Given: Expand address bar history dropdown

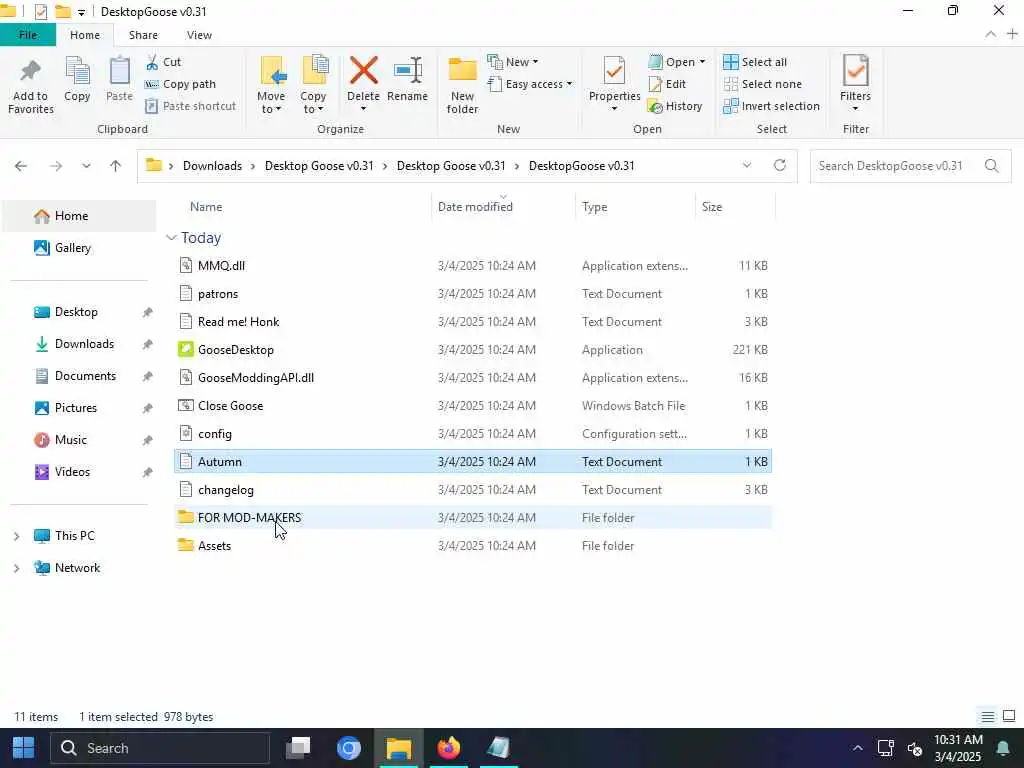Looking at the screenshot, I should coord(746,165).
